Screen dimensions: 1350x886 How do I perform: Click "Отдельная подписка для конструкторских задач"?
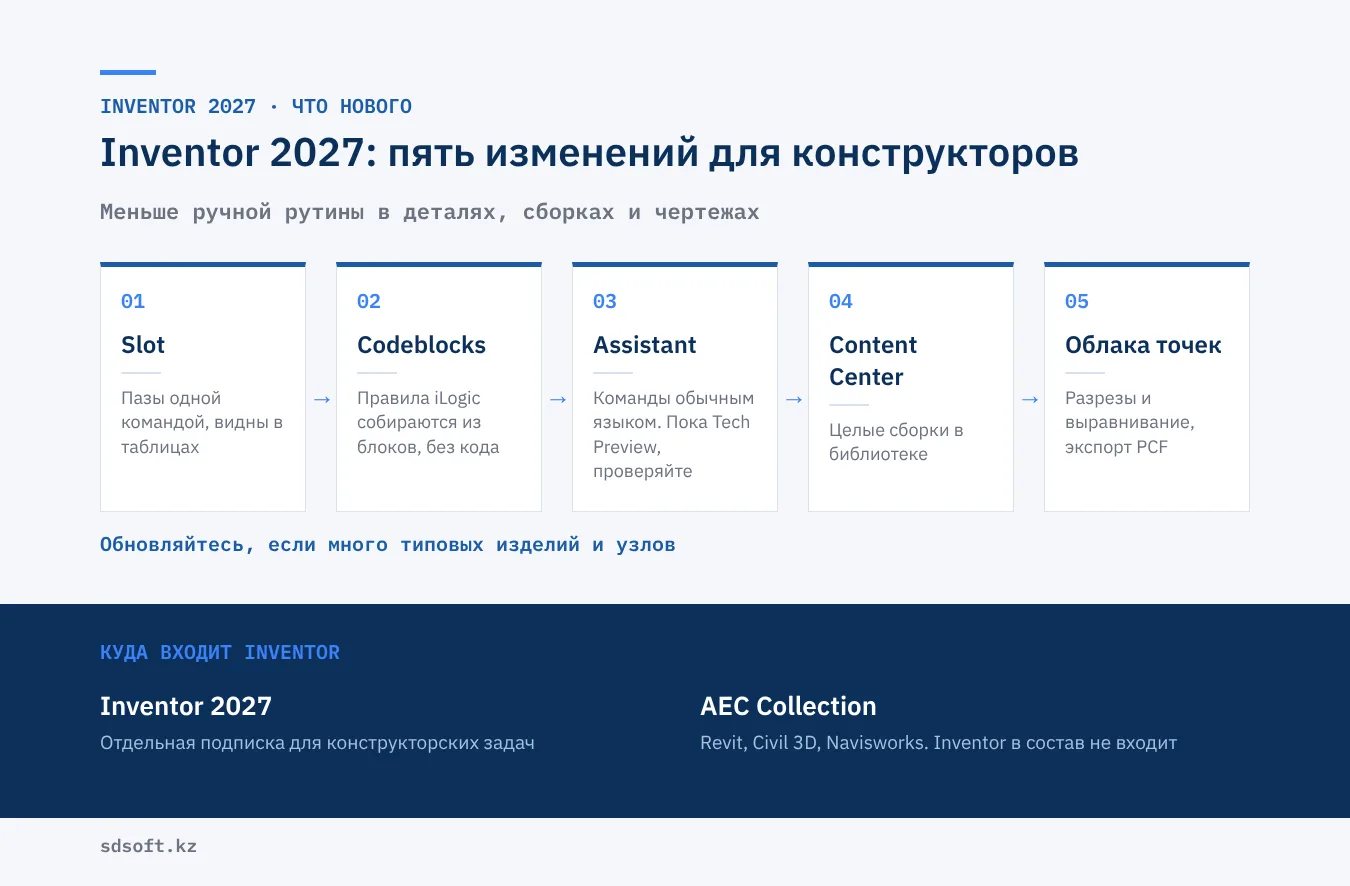pos(317,743)
